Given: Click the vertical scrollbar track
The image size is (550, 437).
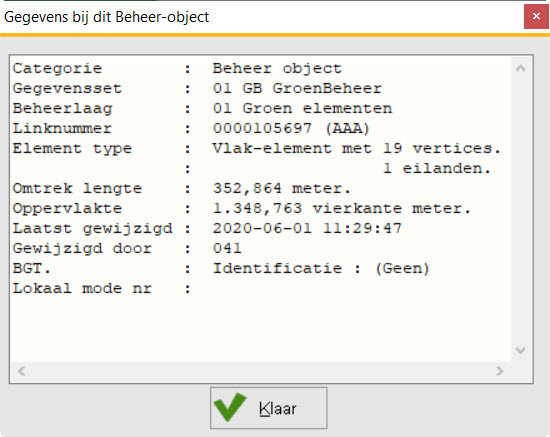Looking at the screenshot, I should (x=521, y=209).
